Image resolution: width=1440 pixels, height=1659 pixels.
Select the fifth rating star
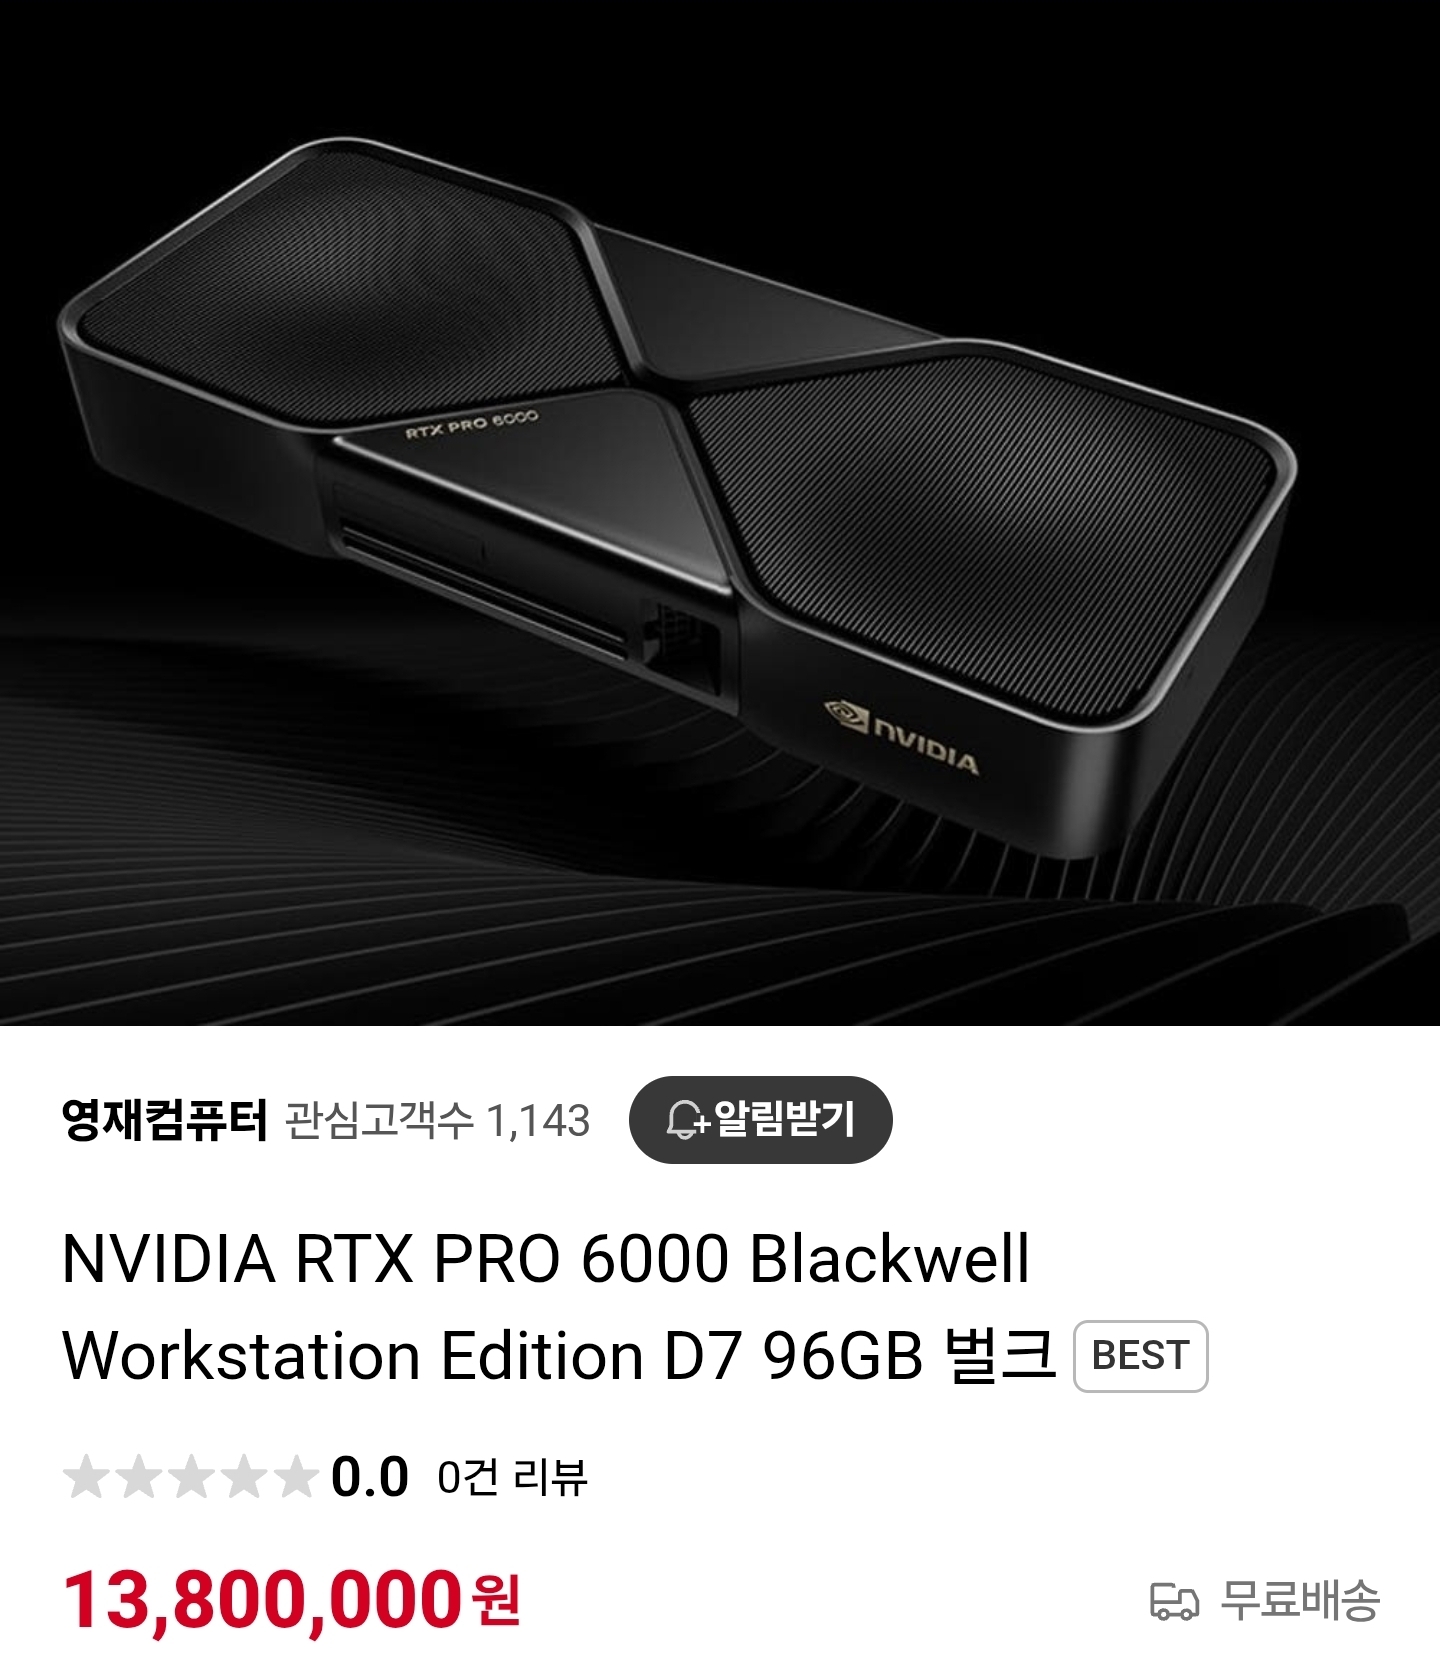click(x=295, y=1477)
